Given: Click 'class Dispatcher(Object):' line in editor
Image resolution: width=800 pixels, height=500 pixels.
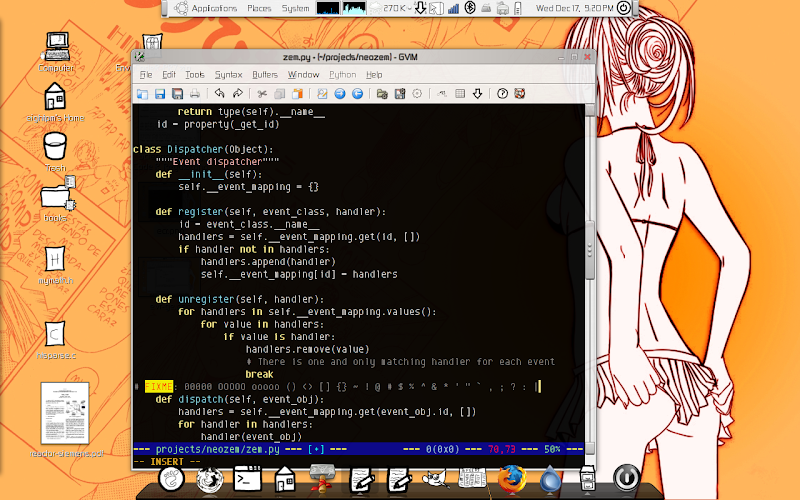Looking at the screenshot, I should (x=203, y=149).
